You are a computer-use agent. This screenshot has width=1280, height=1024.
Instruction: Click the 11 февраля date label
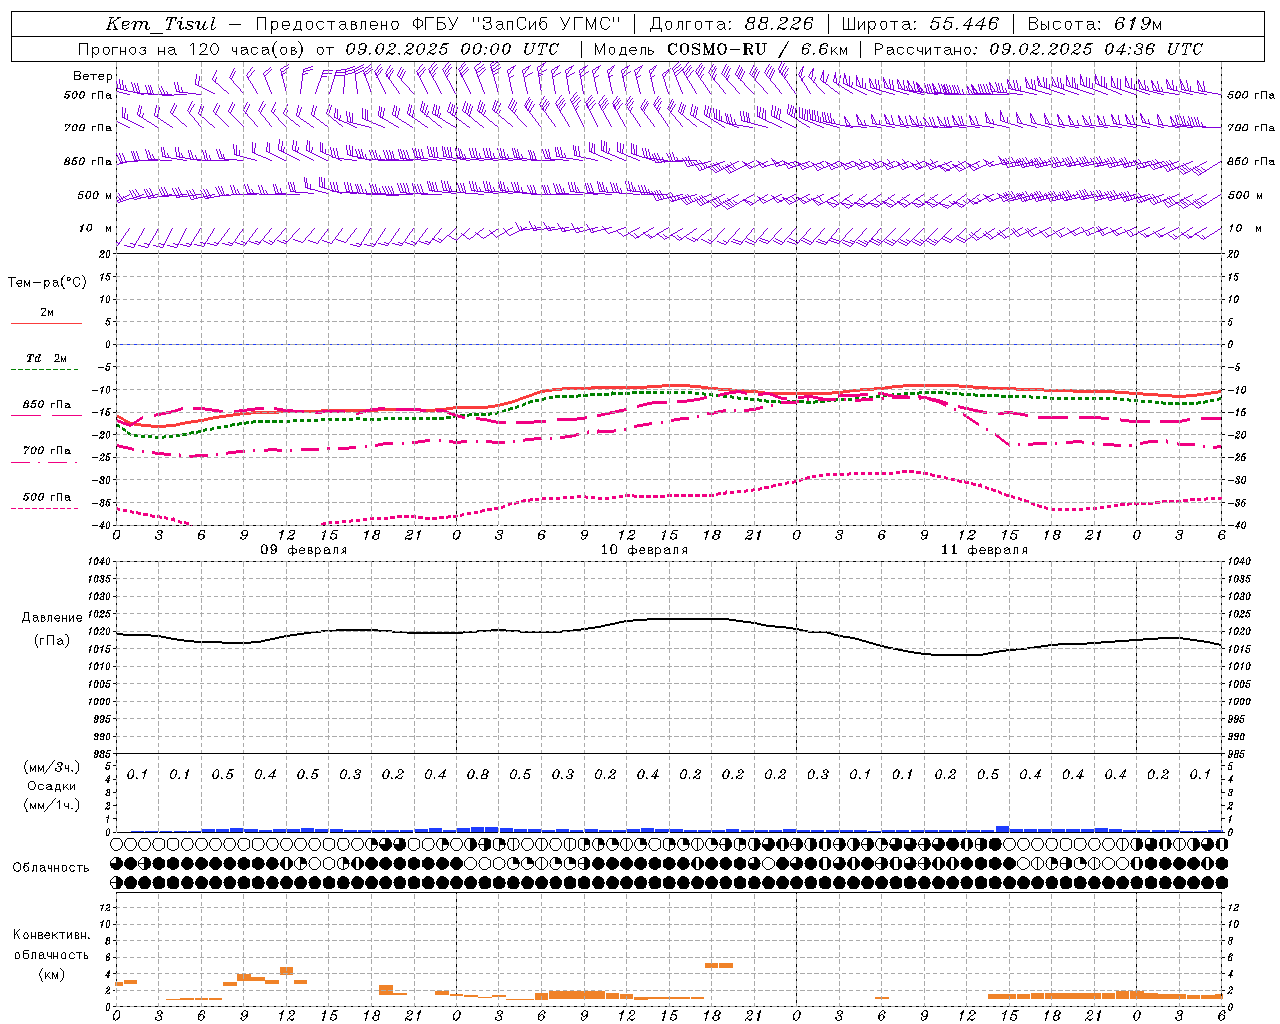tap(984, 550)
